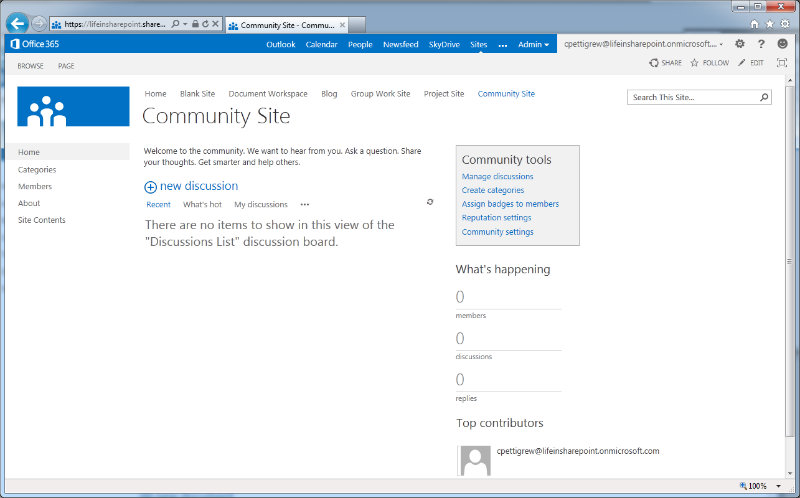Click the new discussion plus icon

[x=150, y=187]
